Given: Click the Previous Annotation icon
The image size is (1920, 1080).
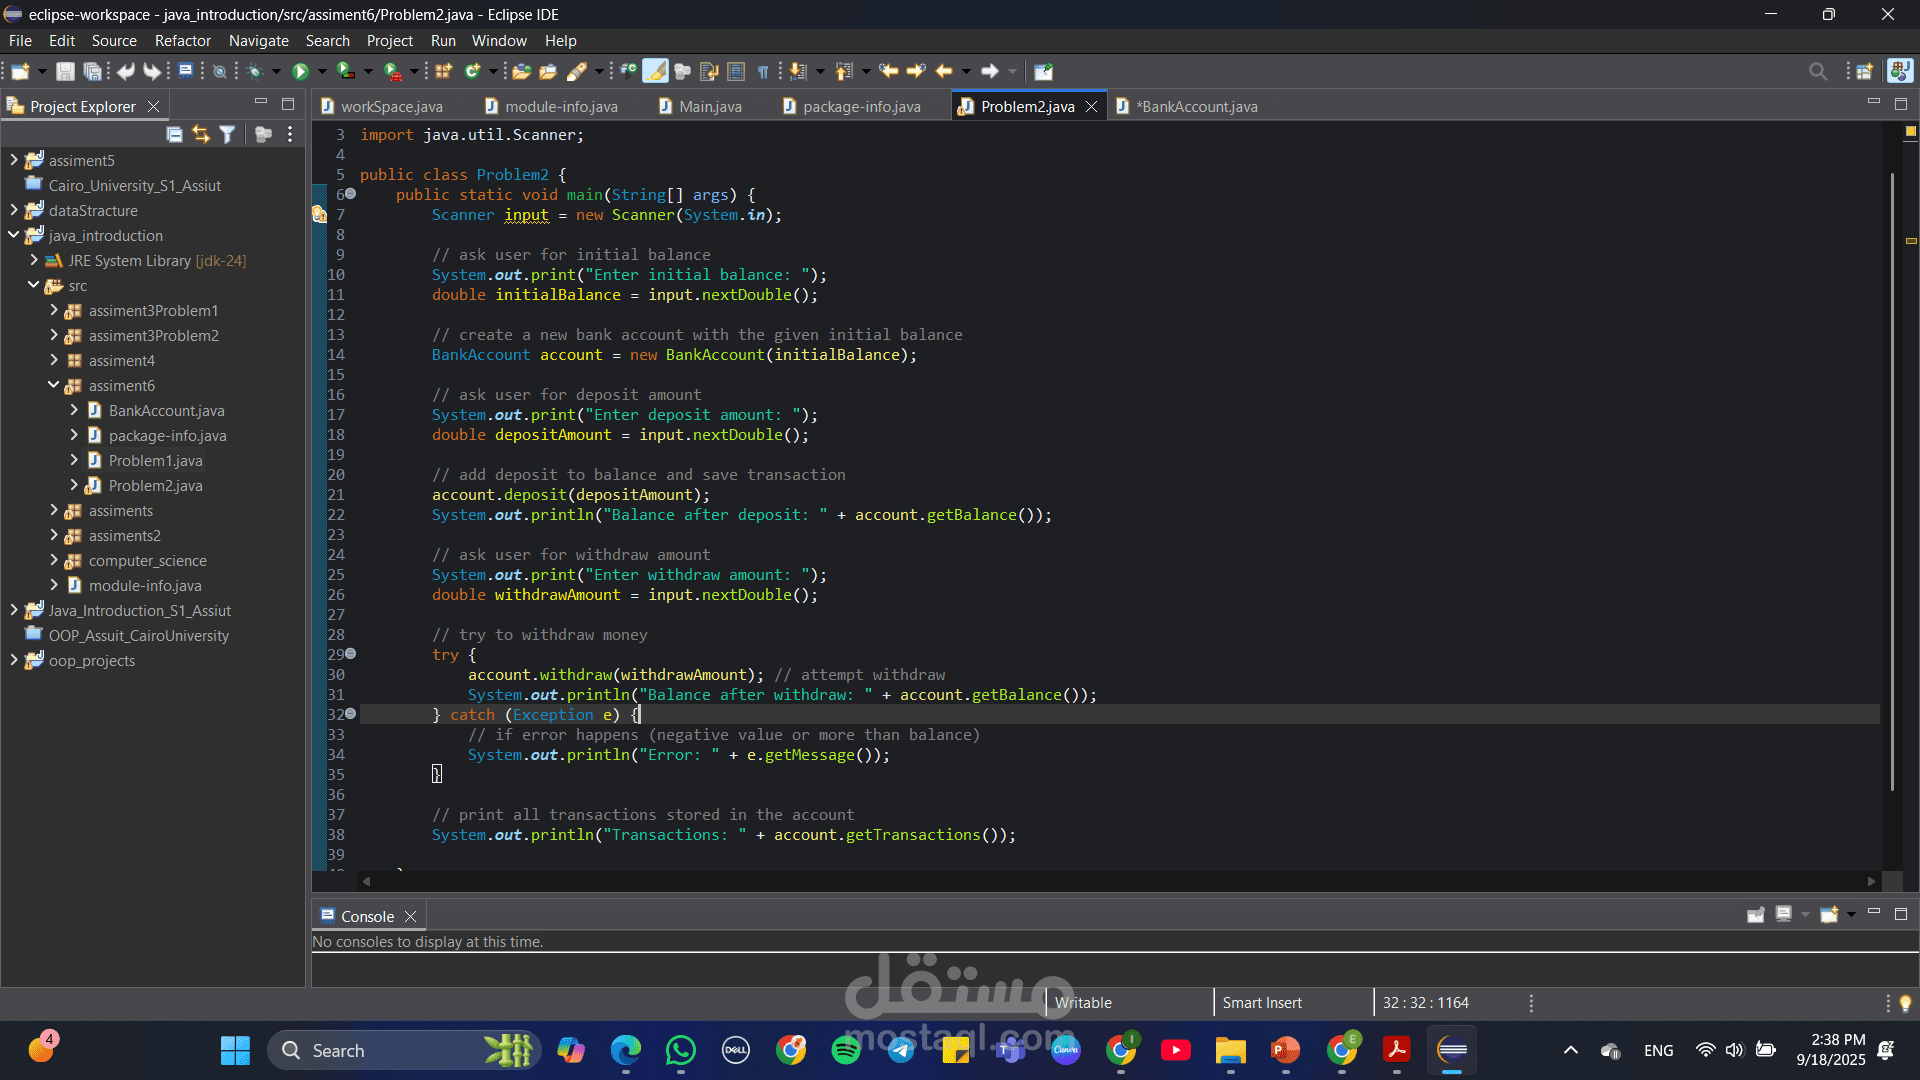Looking at the screenshot, I should point(844,71).
